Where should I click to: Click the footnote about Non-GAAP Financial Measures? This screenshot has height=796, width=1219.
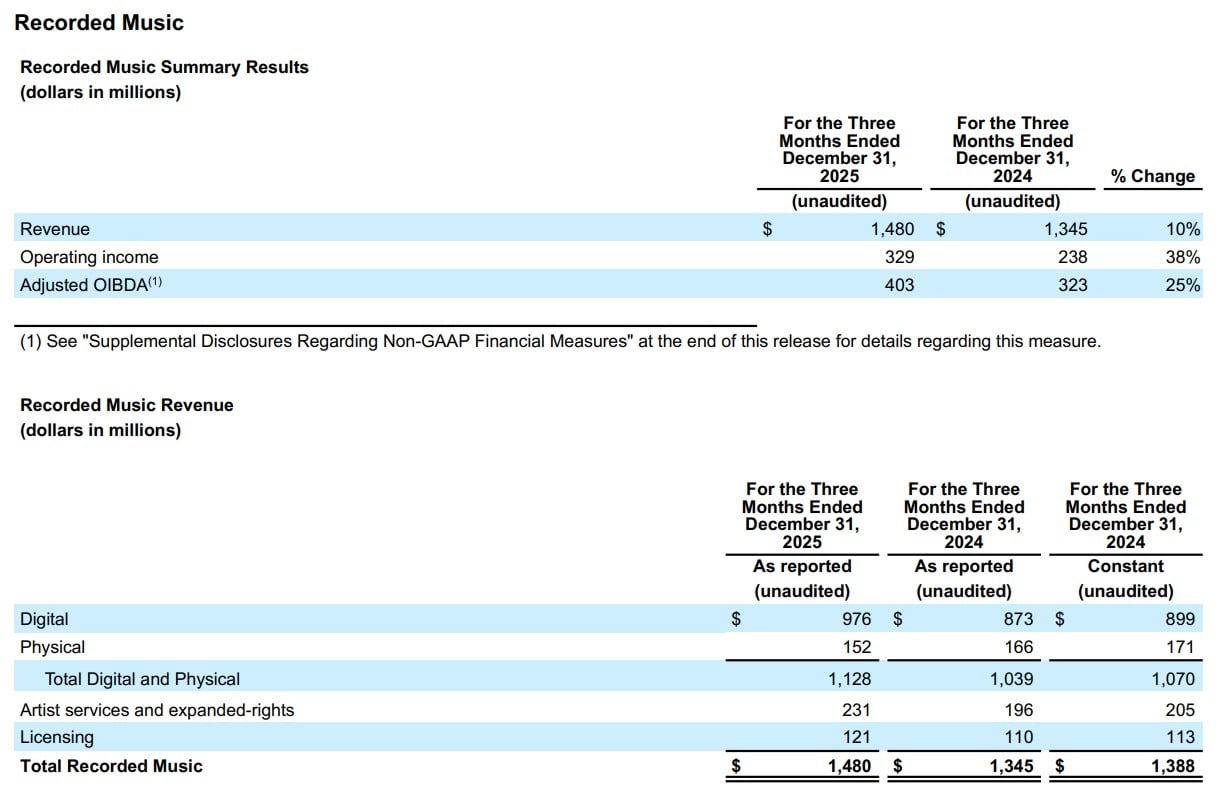[560, 341]
